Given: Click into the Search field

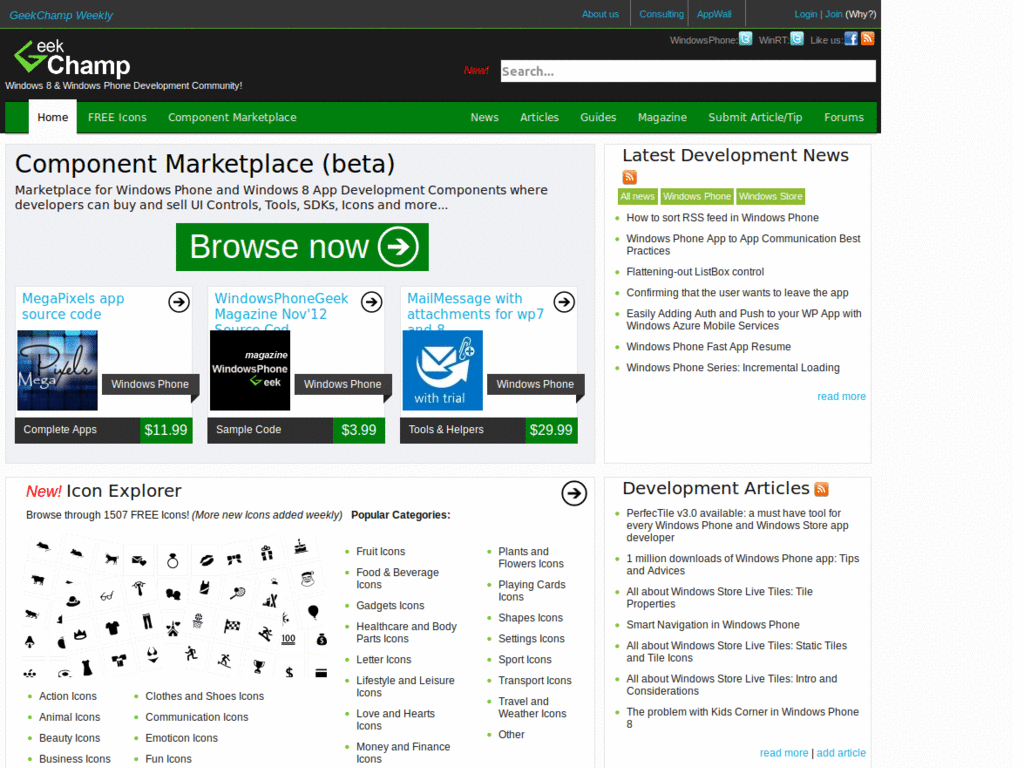Looking at the screenshot, I should pos(688,71).
